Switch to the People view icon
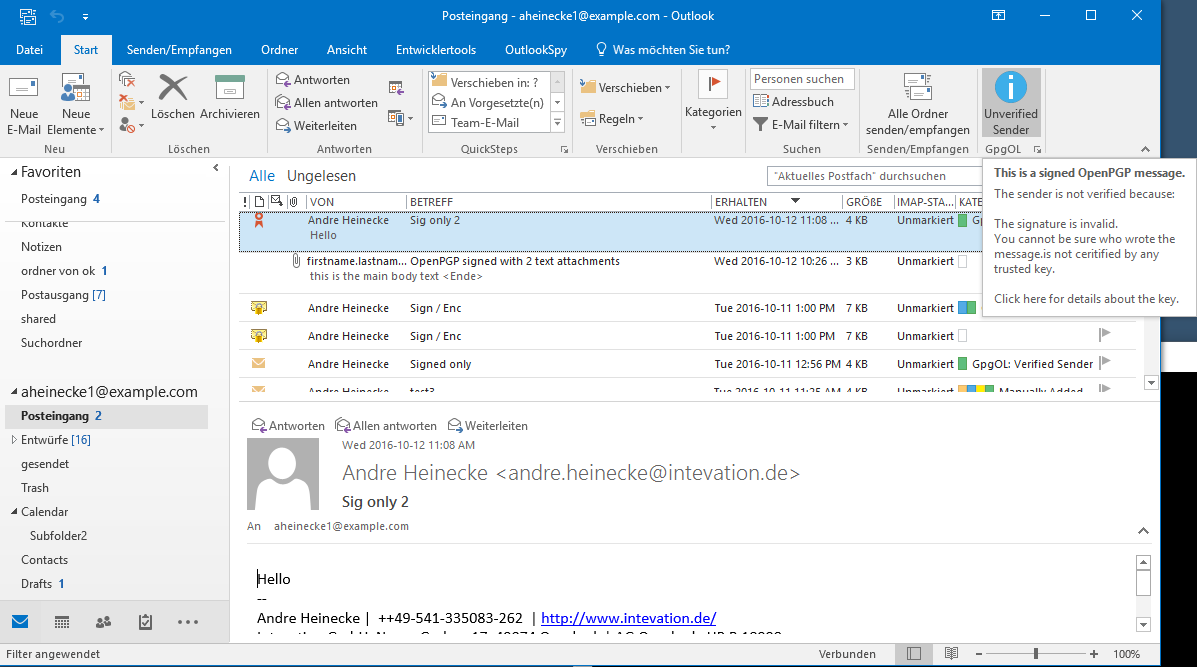 pos(103,622)
